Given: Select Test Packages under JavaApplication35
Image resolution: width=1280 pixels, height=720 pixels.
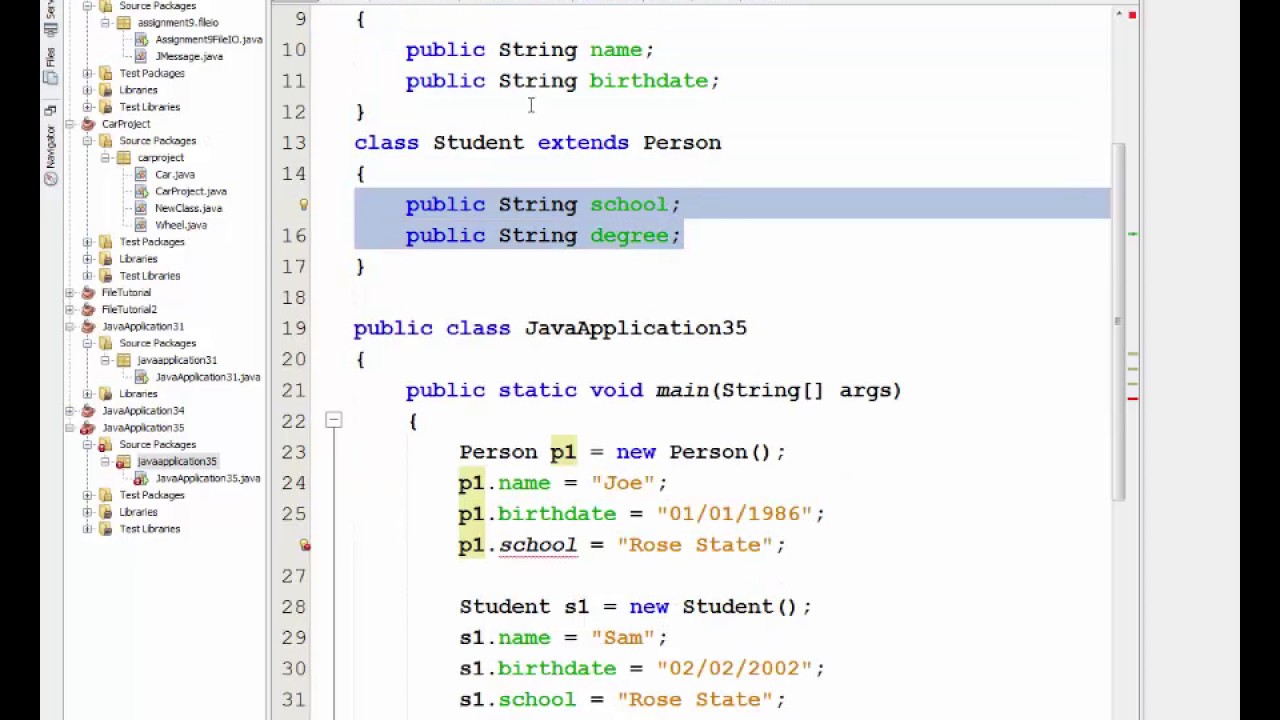Looking at the screenshot, I should (x=152, y=495).
